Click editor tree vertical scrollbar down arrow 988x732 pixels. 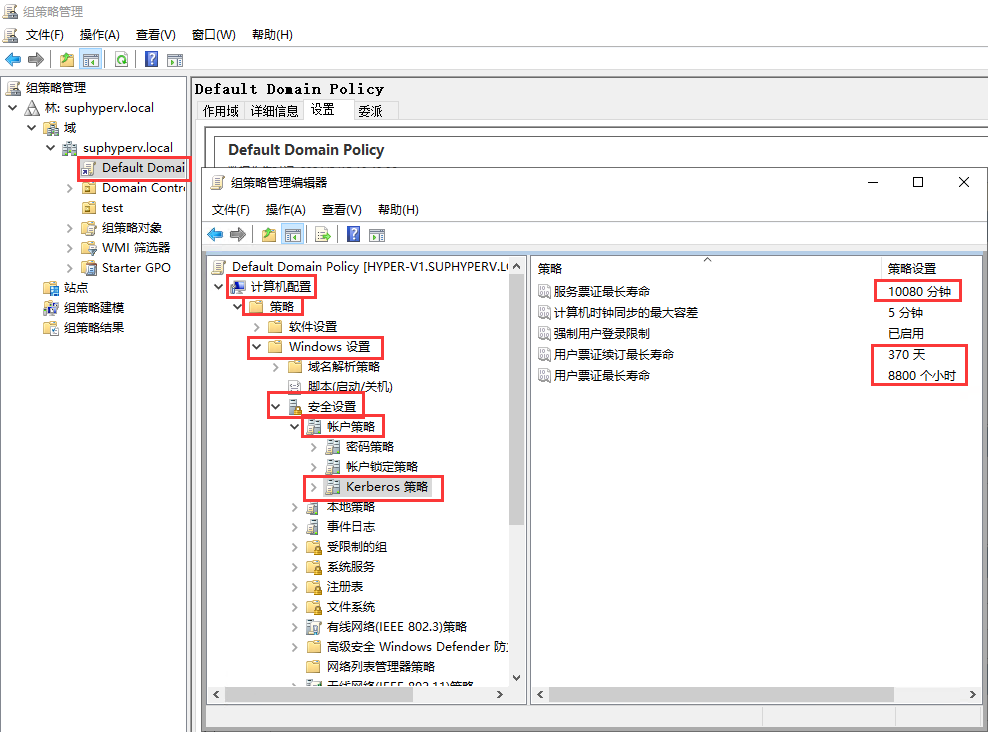(x=517, y=678)
